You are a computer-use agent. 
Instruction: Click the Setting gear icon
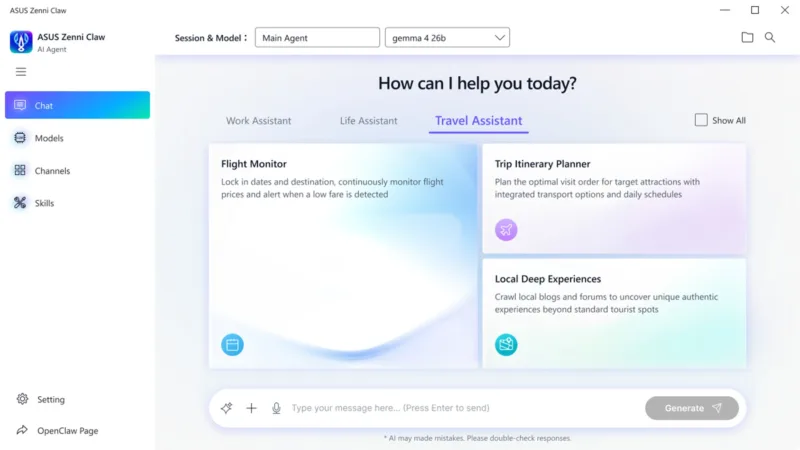click(x=22, y=399)
